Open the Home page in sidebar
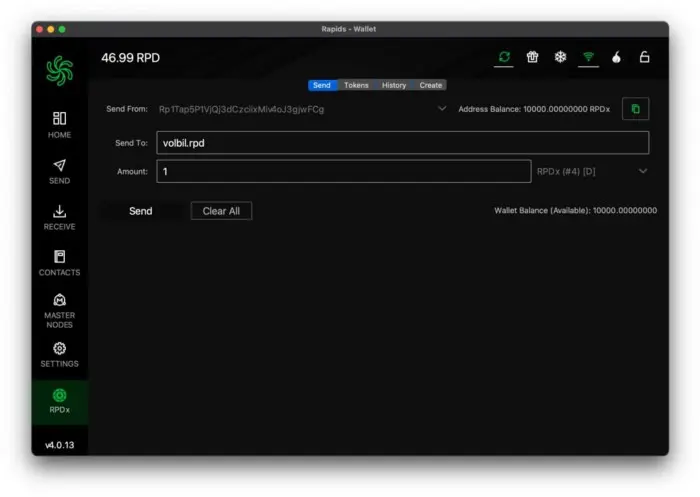Screen dimensions: 700x497 tap(59, 125)
